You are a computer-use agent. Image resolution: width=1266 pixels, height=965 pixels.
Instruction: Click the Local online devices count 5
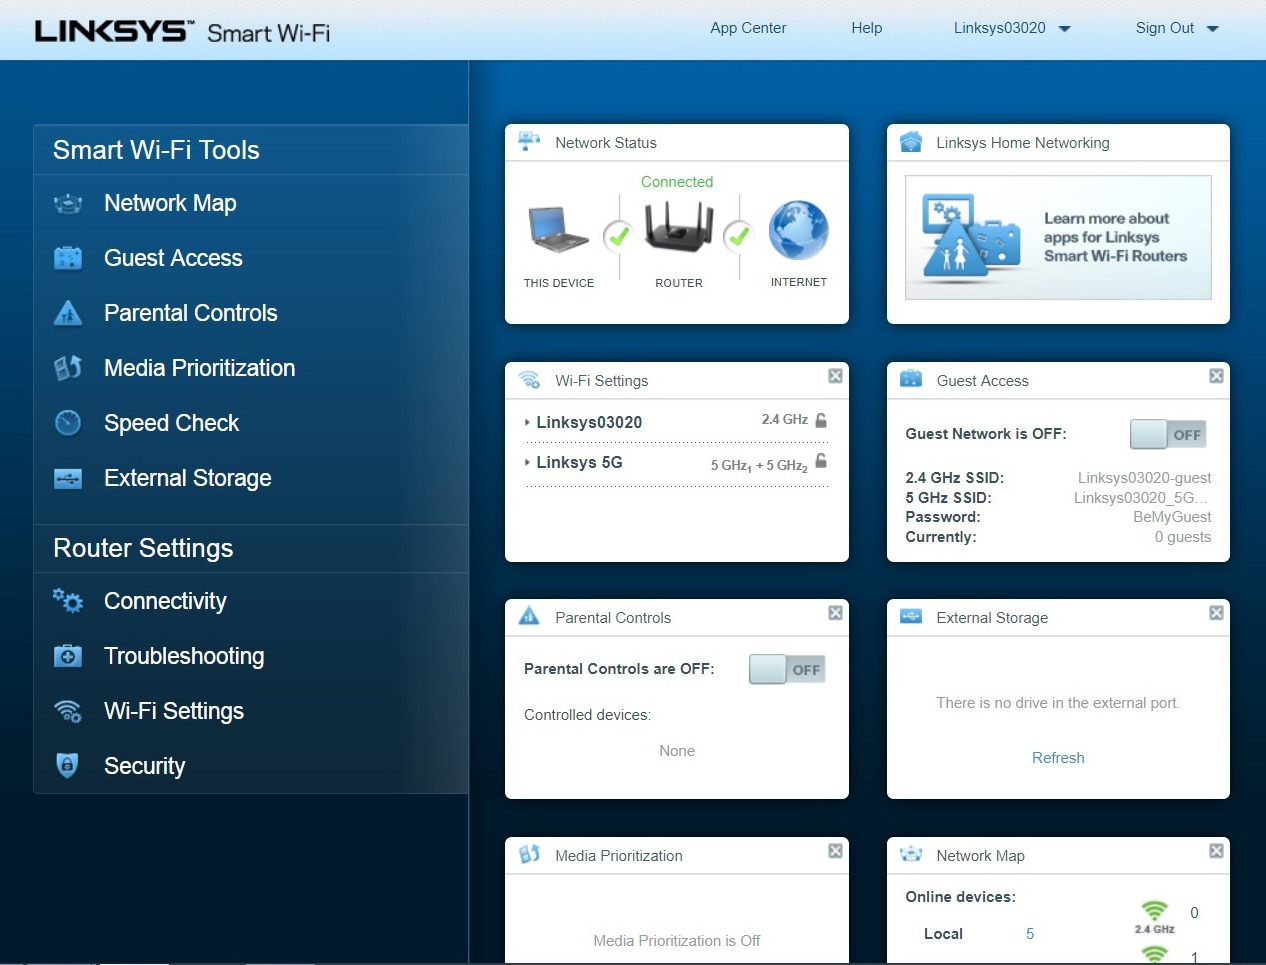point(1030,934)
